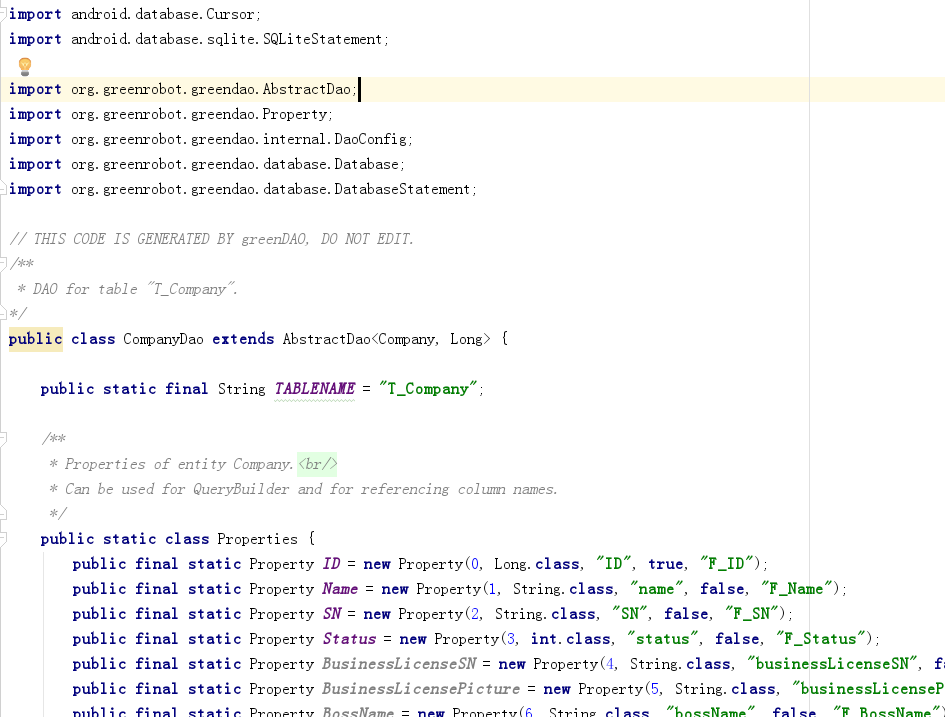
Task: Click the 'THIS CODE IS GENERATED BY greenDAO' comment
Action: point(212,239)
